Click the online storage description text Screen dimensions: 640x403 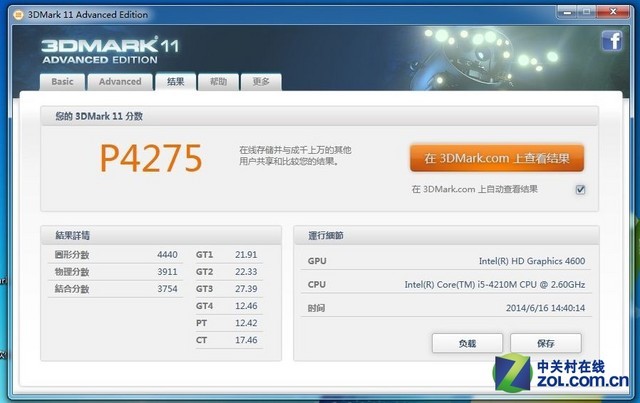(x=295, y=156)
